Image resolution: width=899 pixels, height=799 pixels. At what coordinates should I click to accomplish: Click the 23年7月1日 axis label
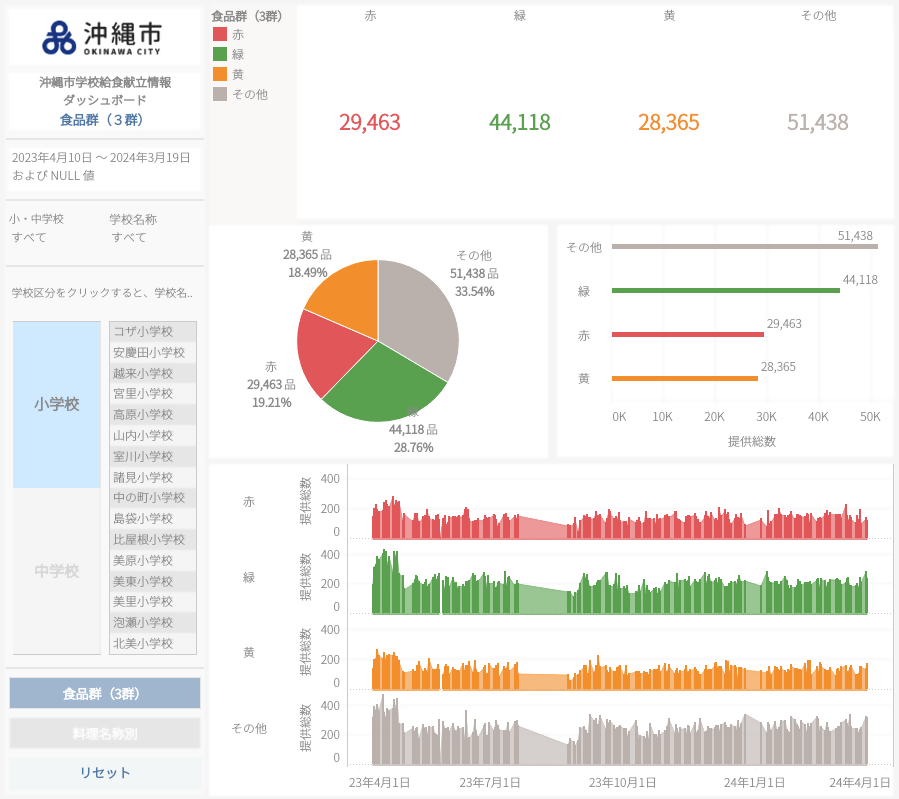[490, 782]
